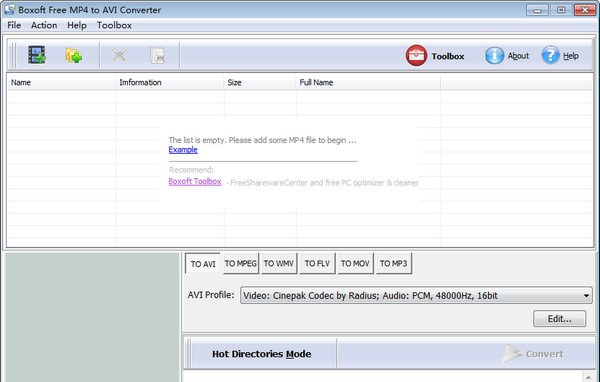
Task: Click the grayed Clear list icon
Action: (157, 56)
